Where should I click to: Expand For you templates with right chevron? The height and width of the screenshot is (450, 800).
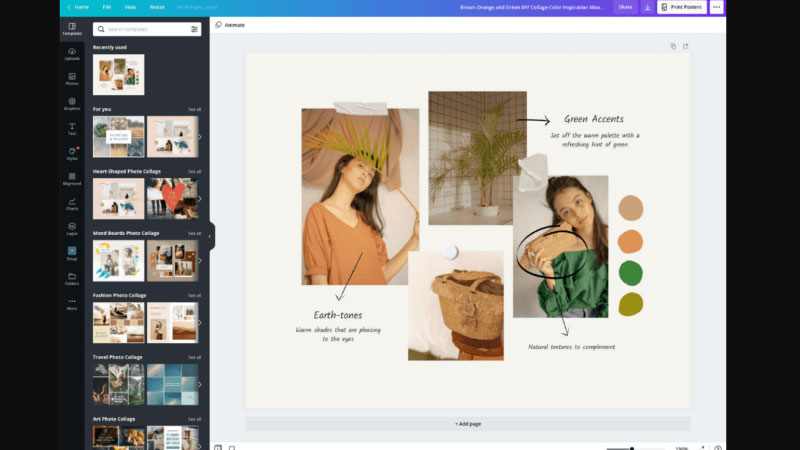point(199,137)
